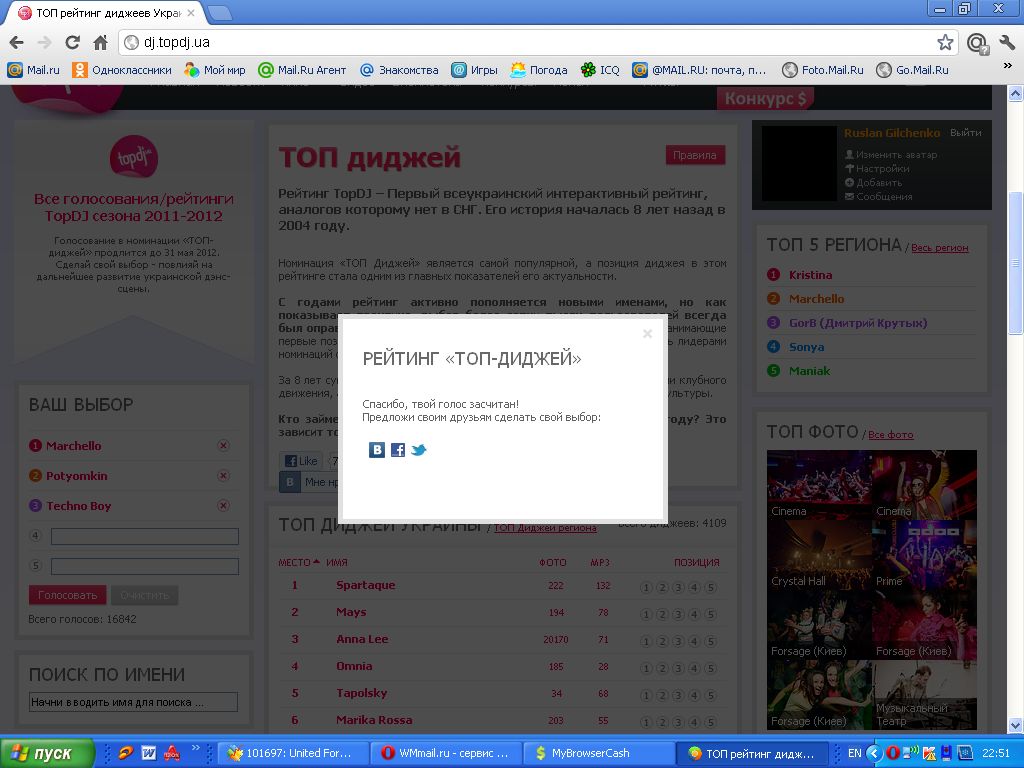Assign position 3 to Mays
The width and height of the screenshot is (1024, 768).
pos(679,614)
